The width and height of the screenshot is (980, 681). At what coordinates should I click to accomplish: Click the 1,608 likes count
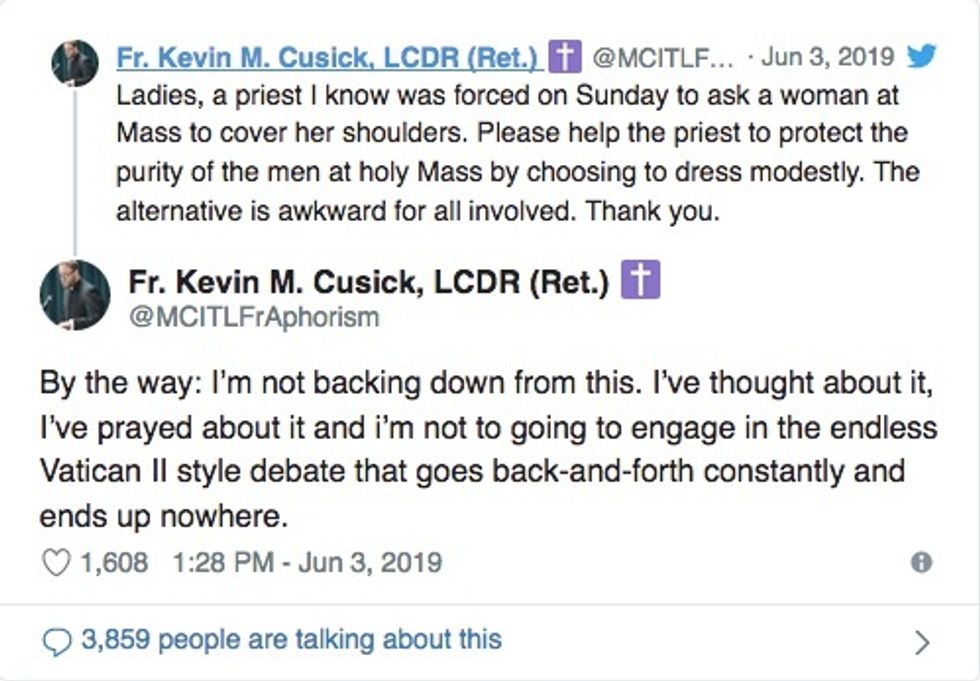click(x=114, y=562)
